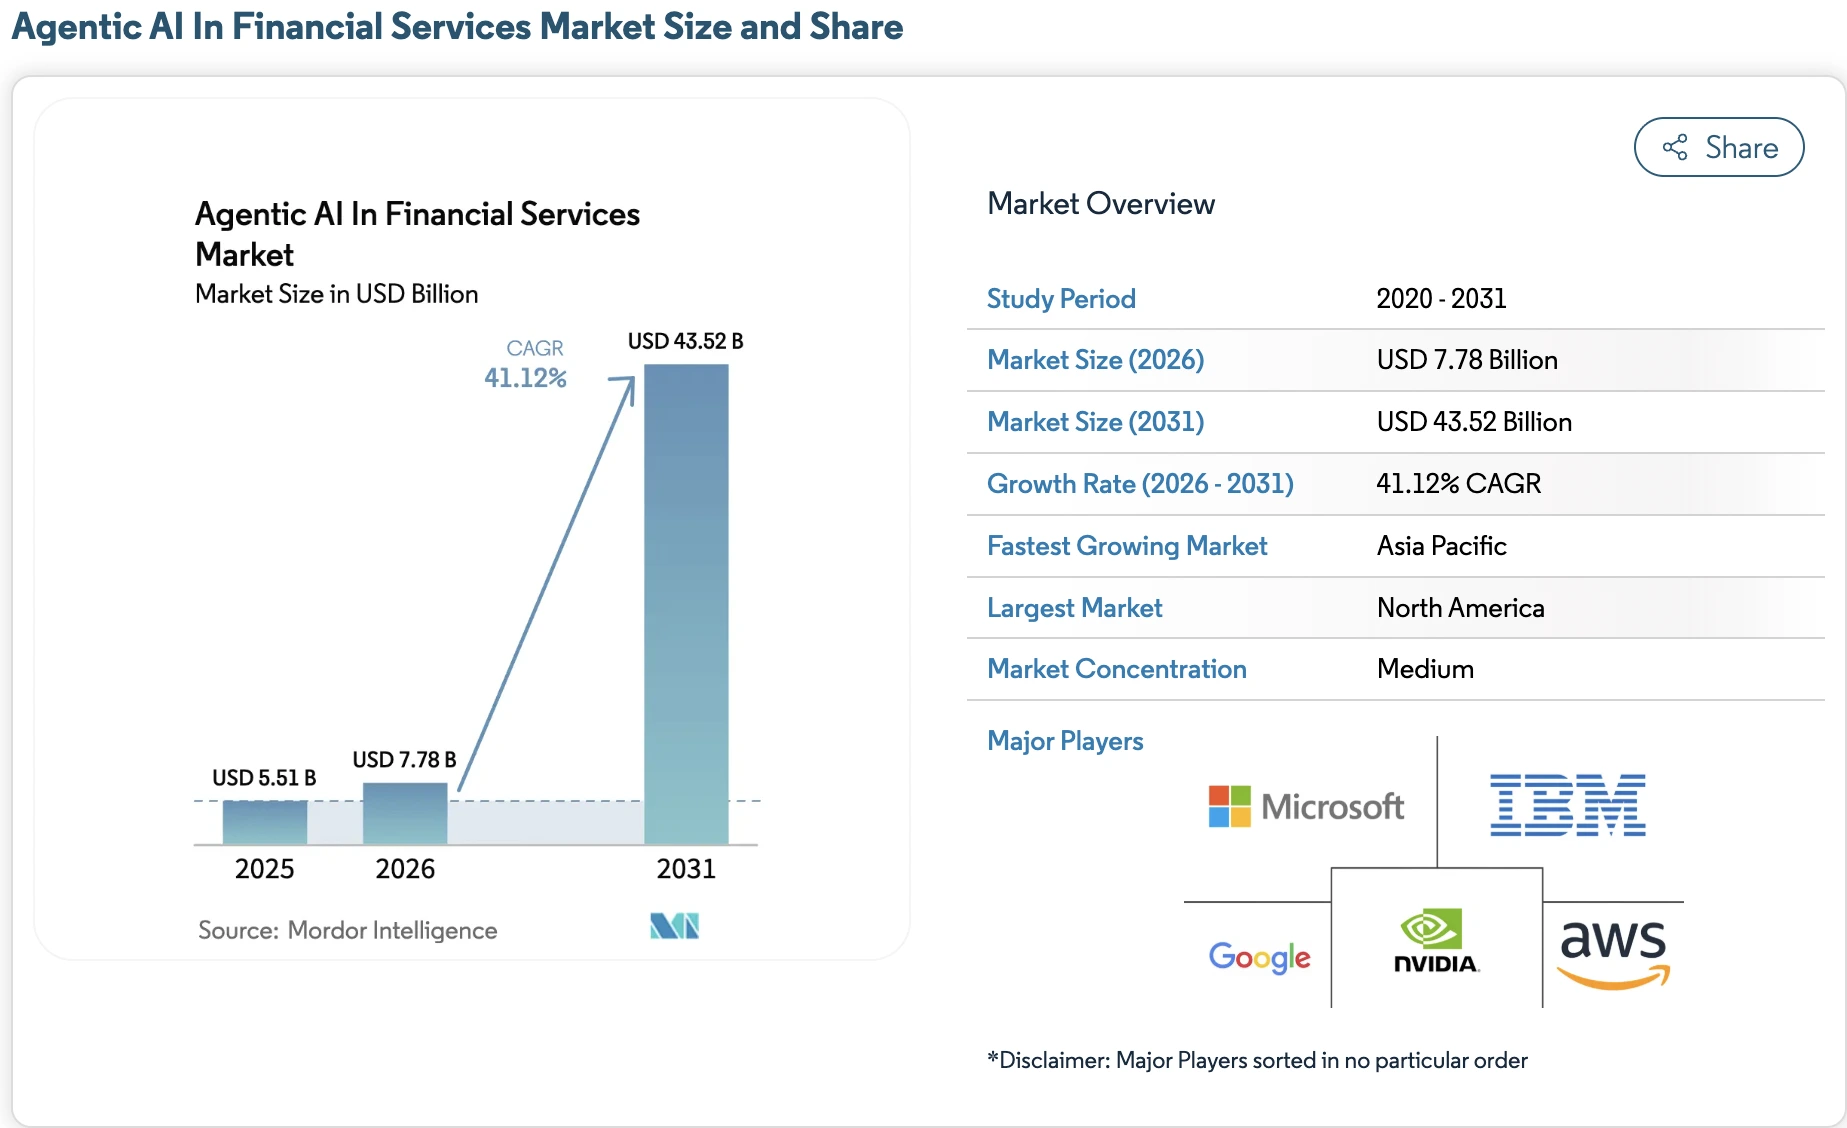This screenshot has width=1847, height=1128.
Task: Click the USD 5.51 B bar label
Action: [264, 778]
